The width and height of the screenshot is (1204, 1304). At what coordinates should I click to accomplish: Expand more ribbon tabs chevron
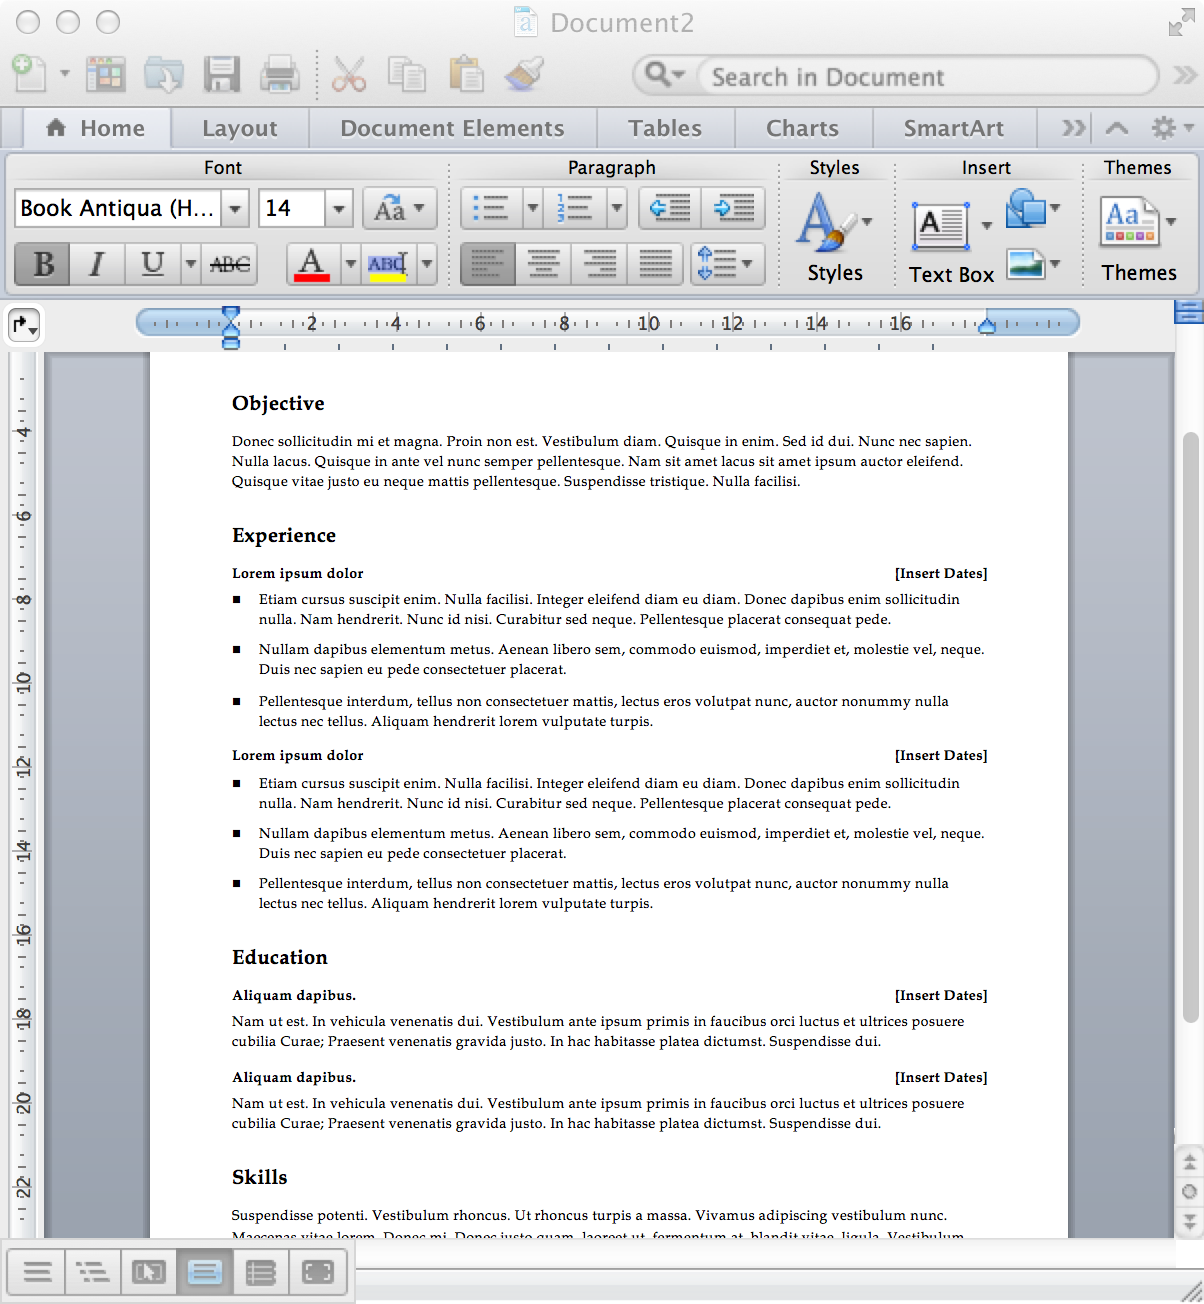pos(1073,128)
